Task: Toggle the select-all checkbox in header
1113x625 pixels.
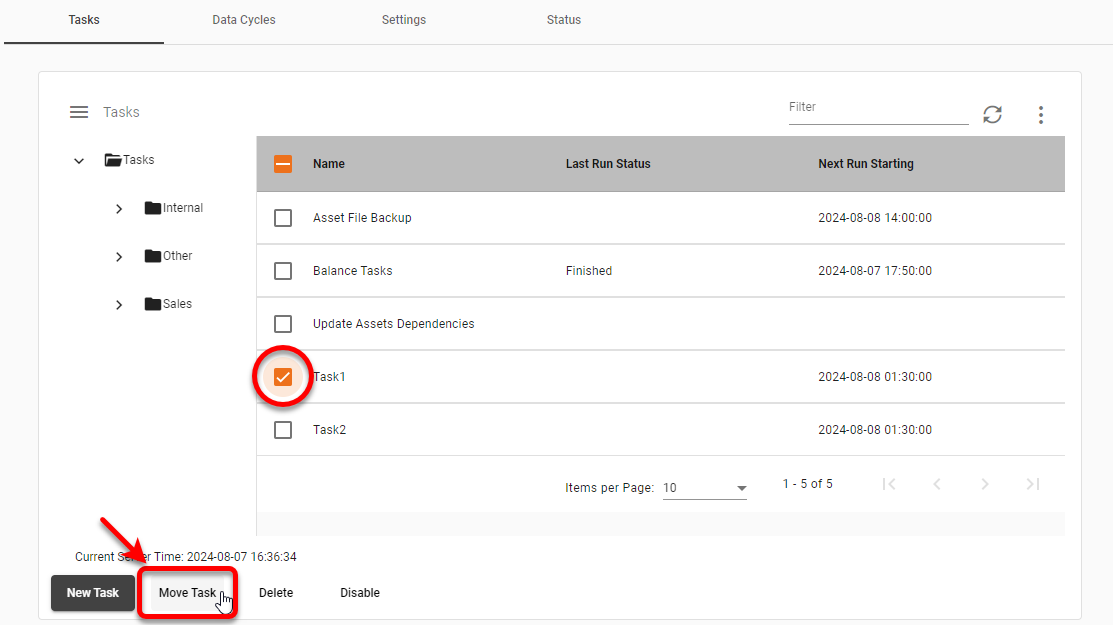Action: coord(283,163)
